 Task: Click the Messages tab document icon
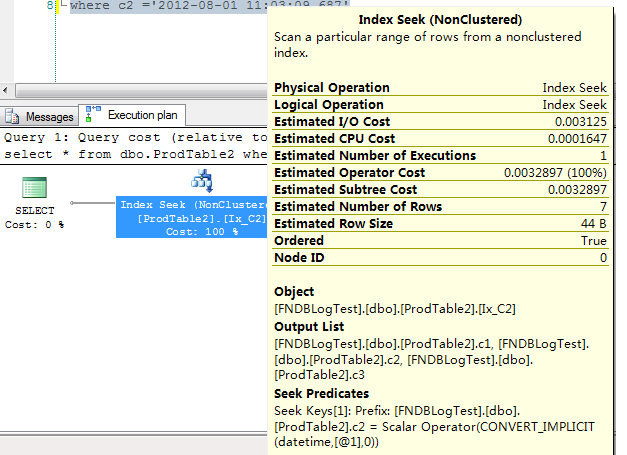click(x=12, y=116)
